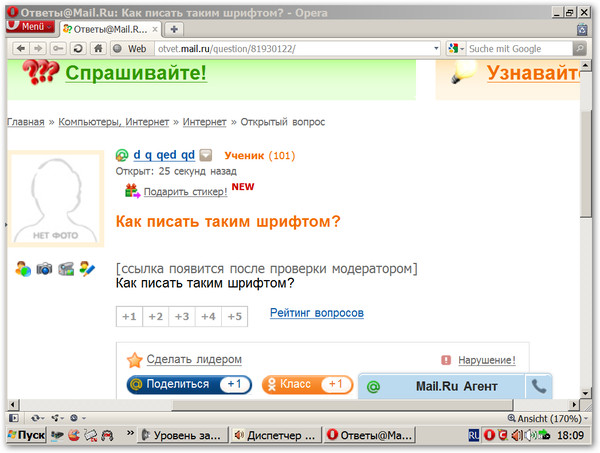Click the search magnifier button
This screenshot has width=600, height=453.
point(580,49)
